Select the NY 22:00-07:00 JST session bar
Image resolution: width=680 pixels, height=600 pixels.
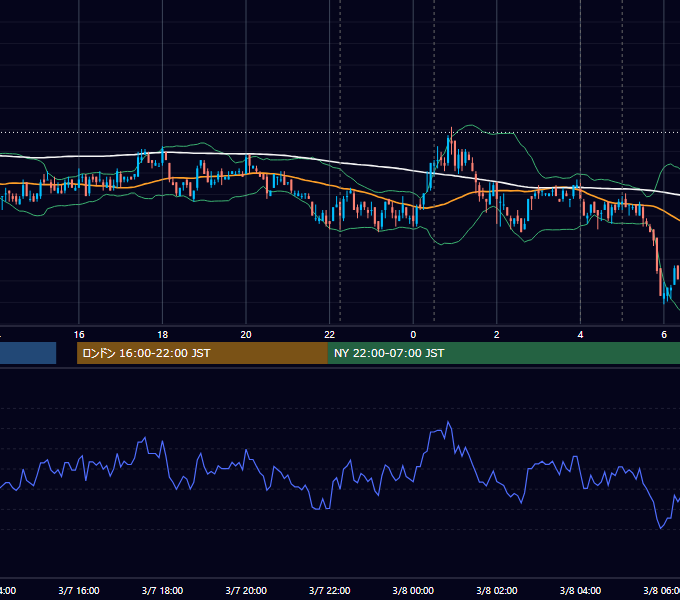503,353
